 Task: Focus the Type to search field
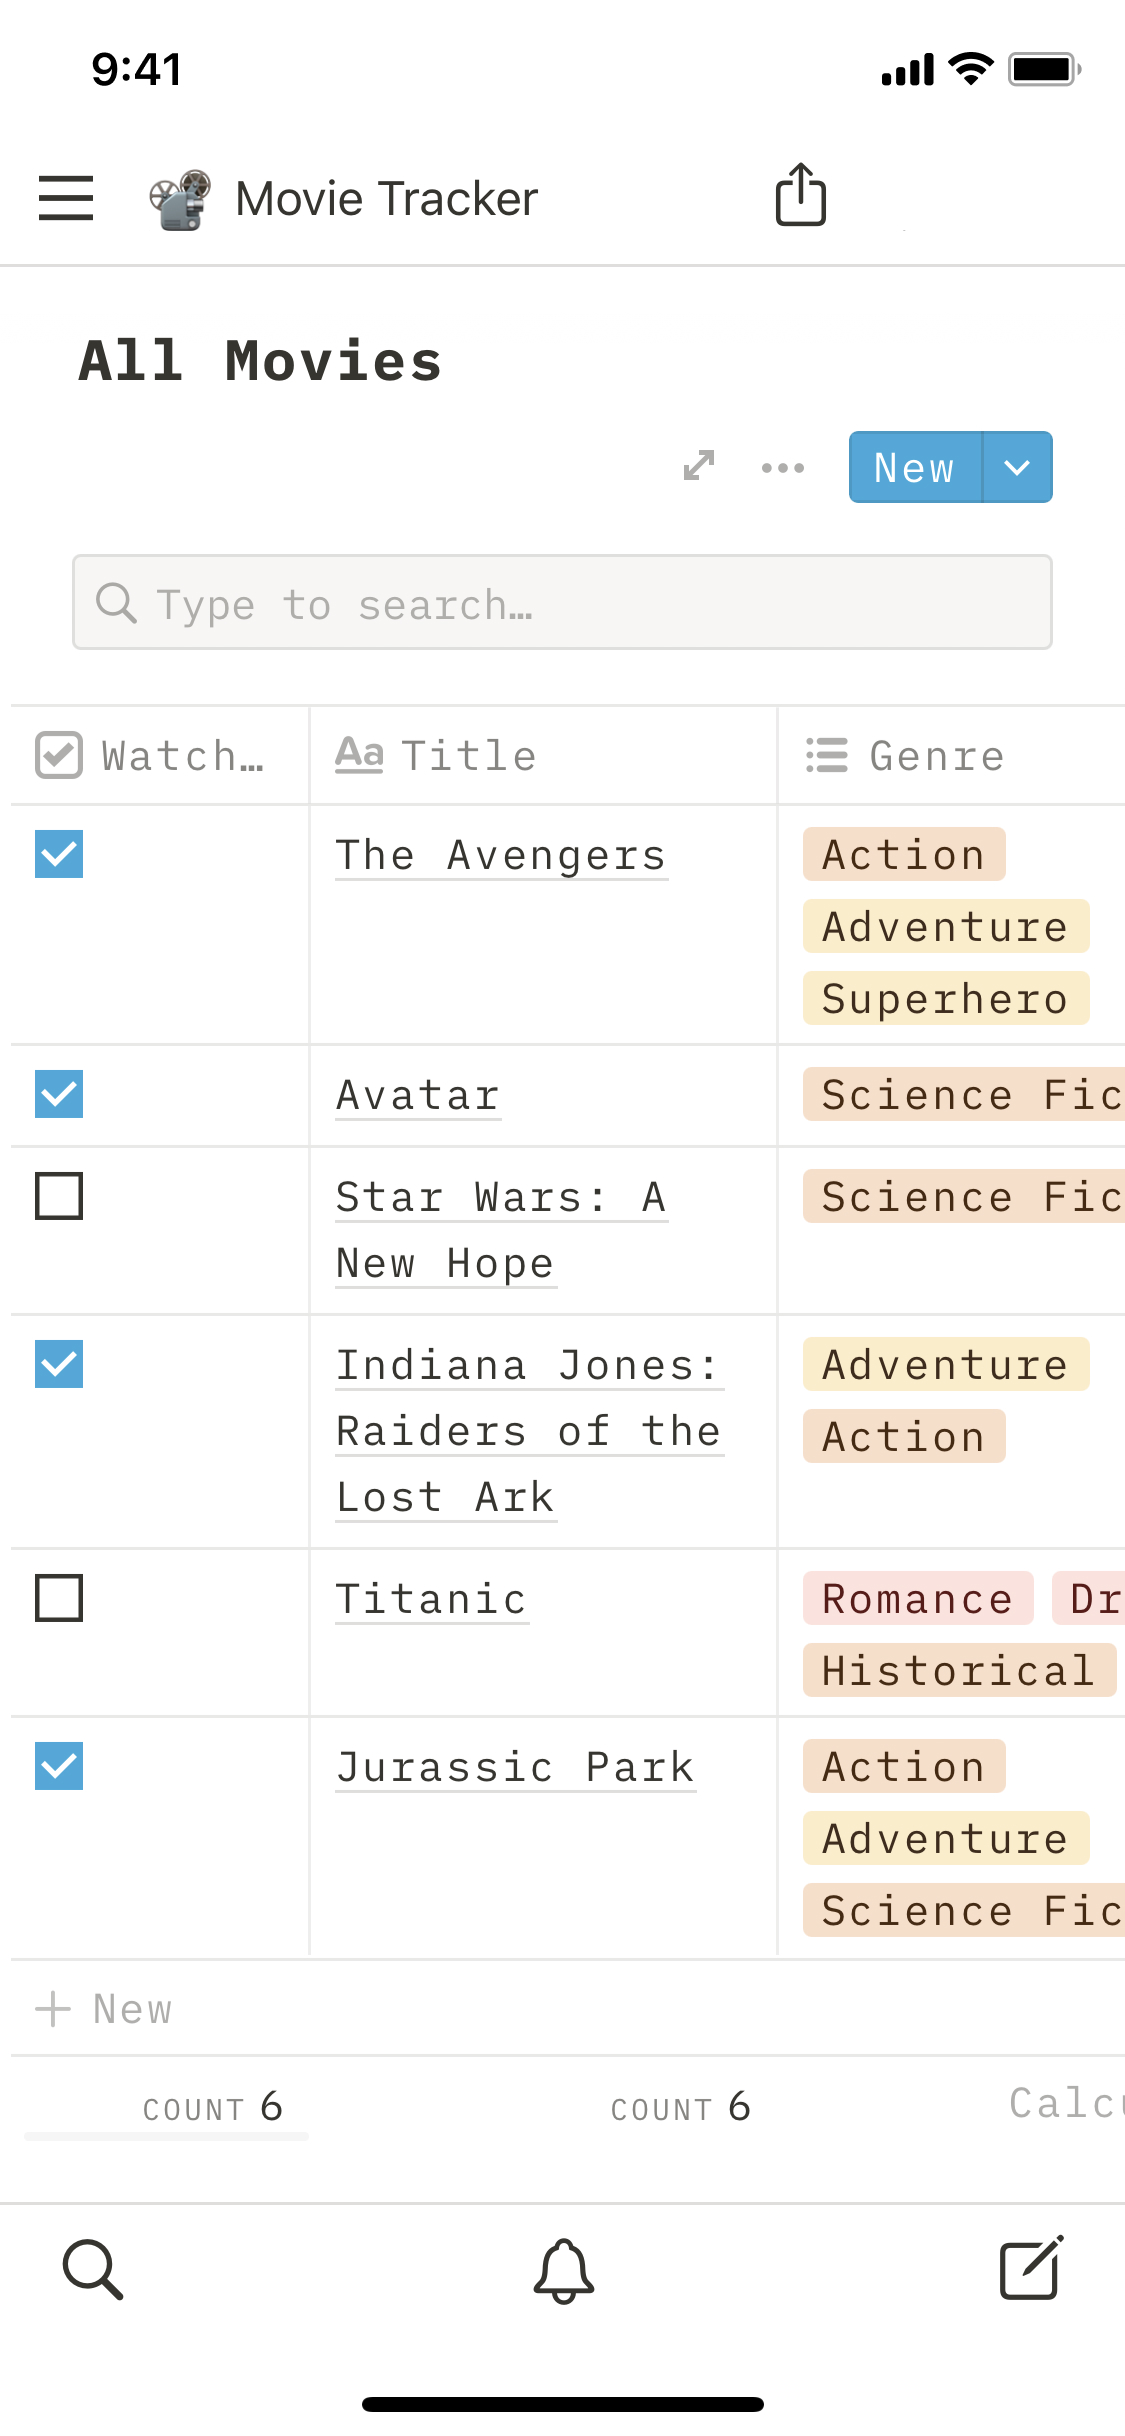coord(562,603)
